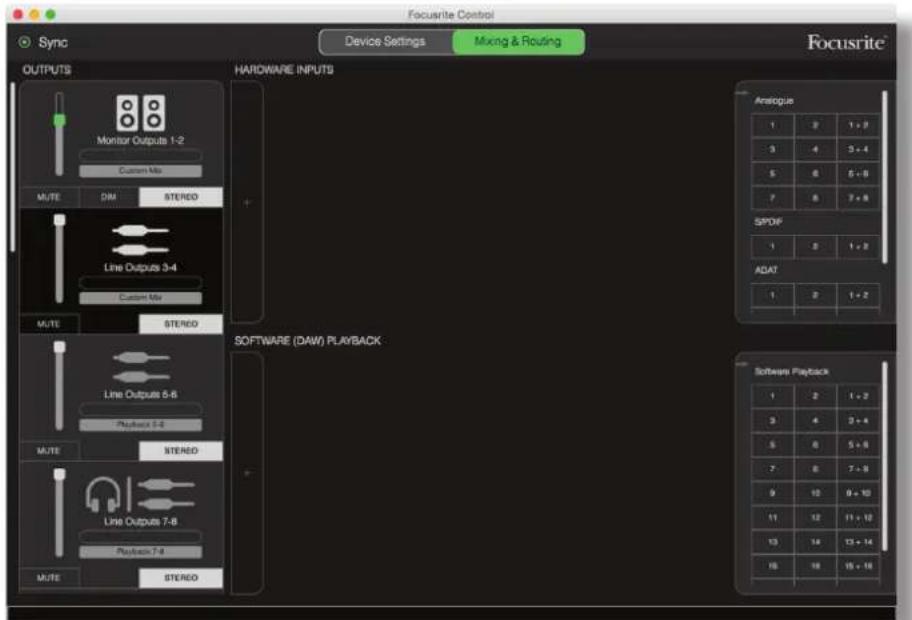Select the Line Outputs 5-6 jack icon
Screen dimensions: 912x620
141,367
